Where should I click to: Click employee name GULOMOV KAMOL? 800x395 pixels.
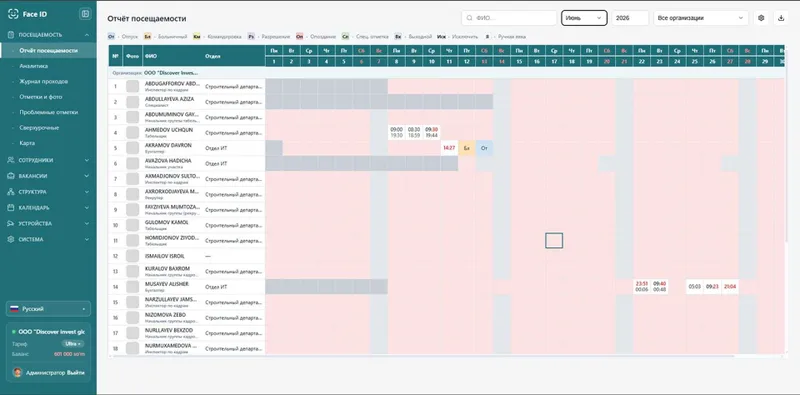166,223
